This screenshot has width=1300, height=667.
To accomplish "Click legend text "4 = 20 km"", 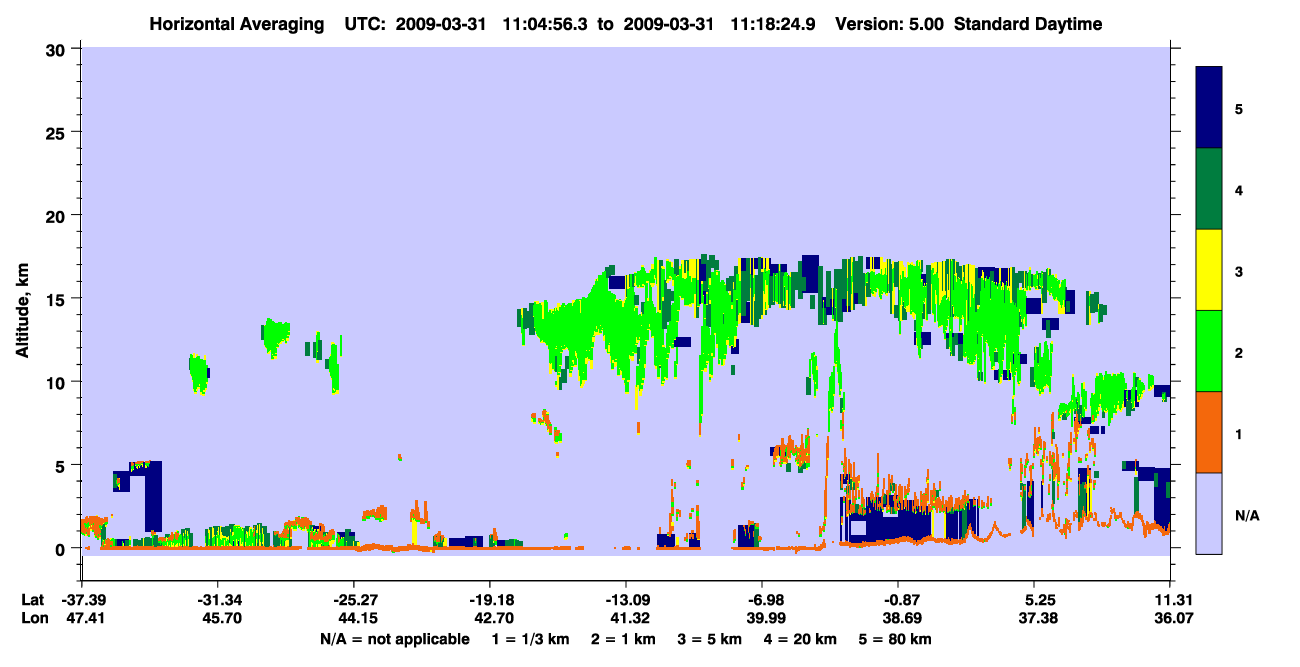I will pos(801,639).
